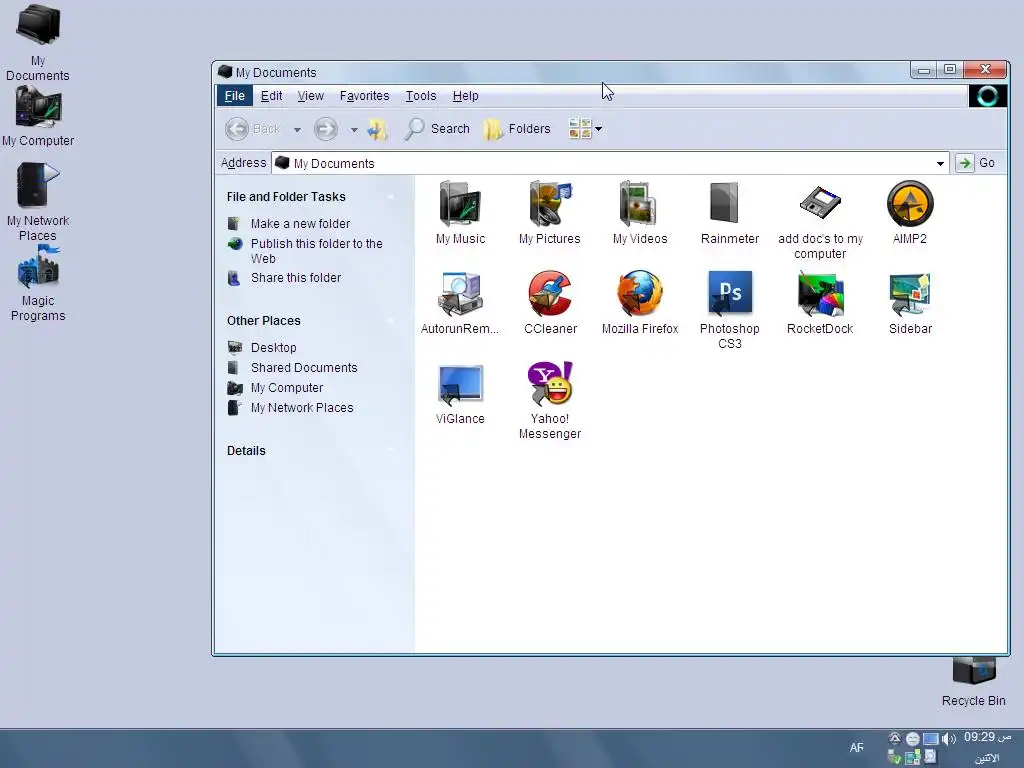Go to Desktop in Other Places
Screen dimensions: 1024x768
click(274, 347)
